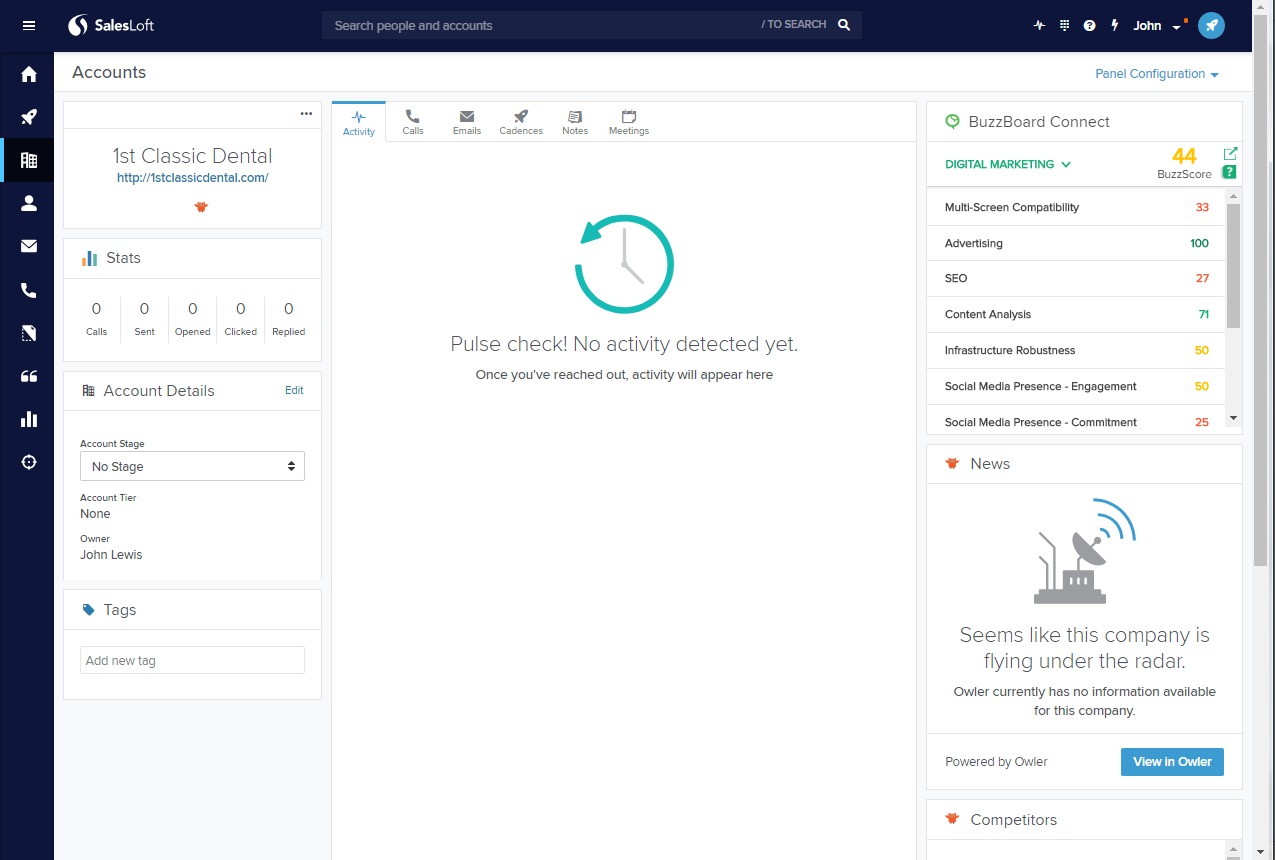This screenshot has width=1275, height=860.
Task: Open the hamburger menu
Action: point(29,26)
